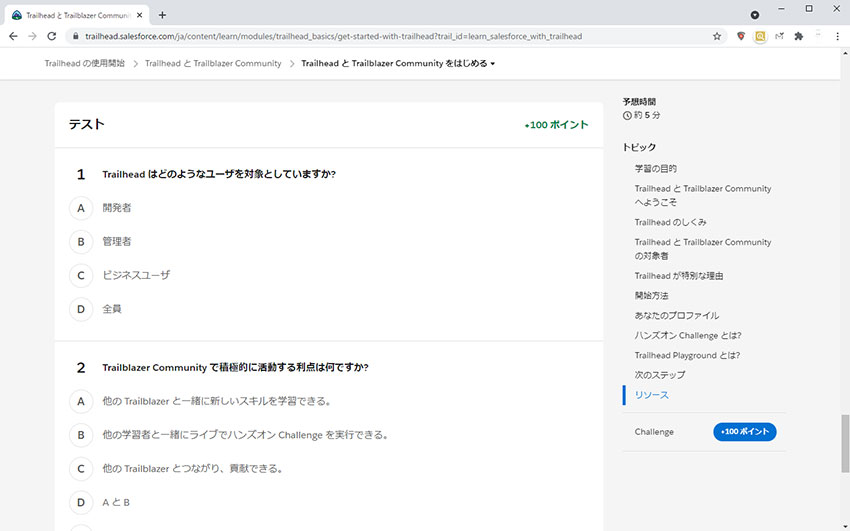Click the Trailhead tab favicon
The image size is (850, 531).
pyautogui.click(x=17, y=15)
